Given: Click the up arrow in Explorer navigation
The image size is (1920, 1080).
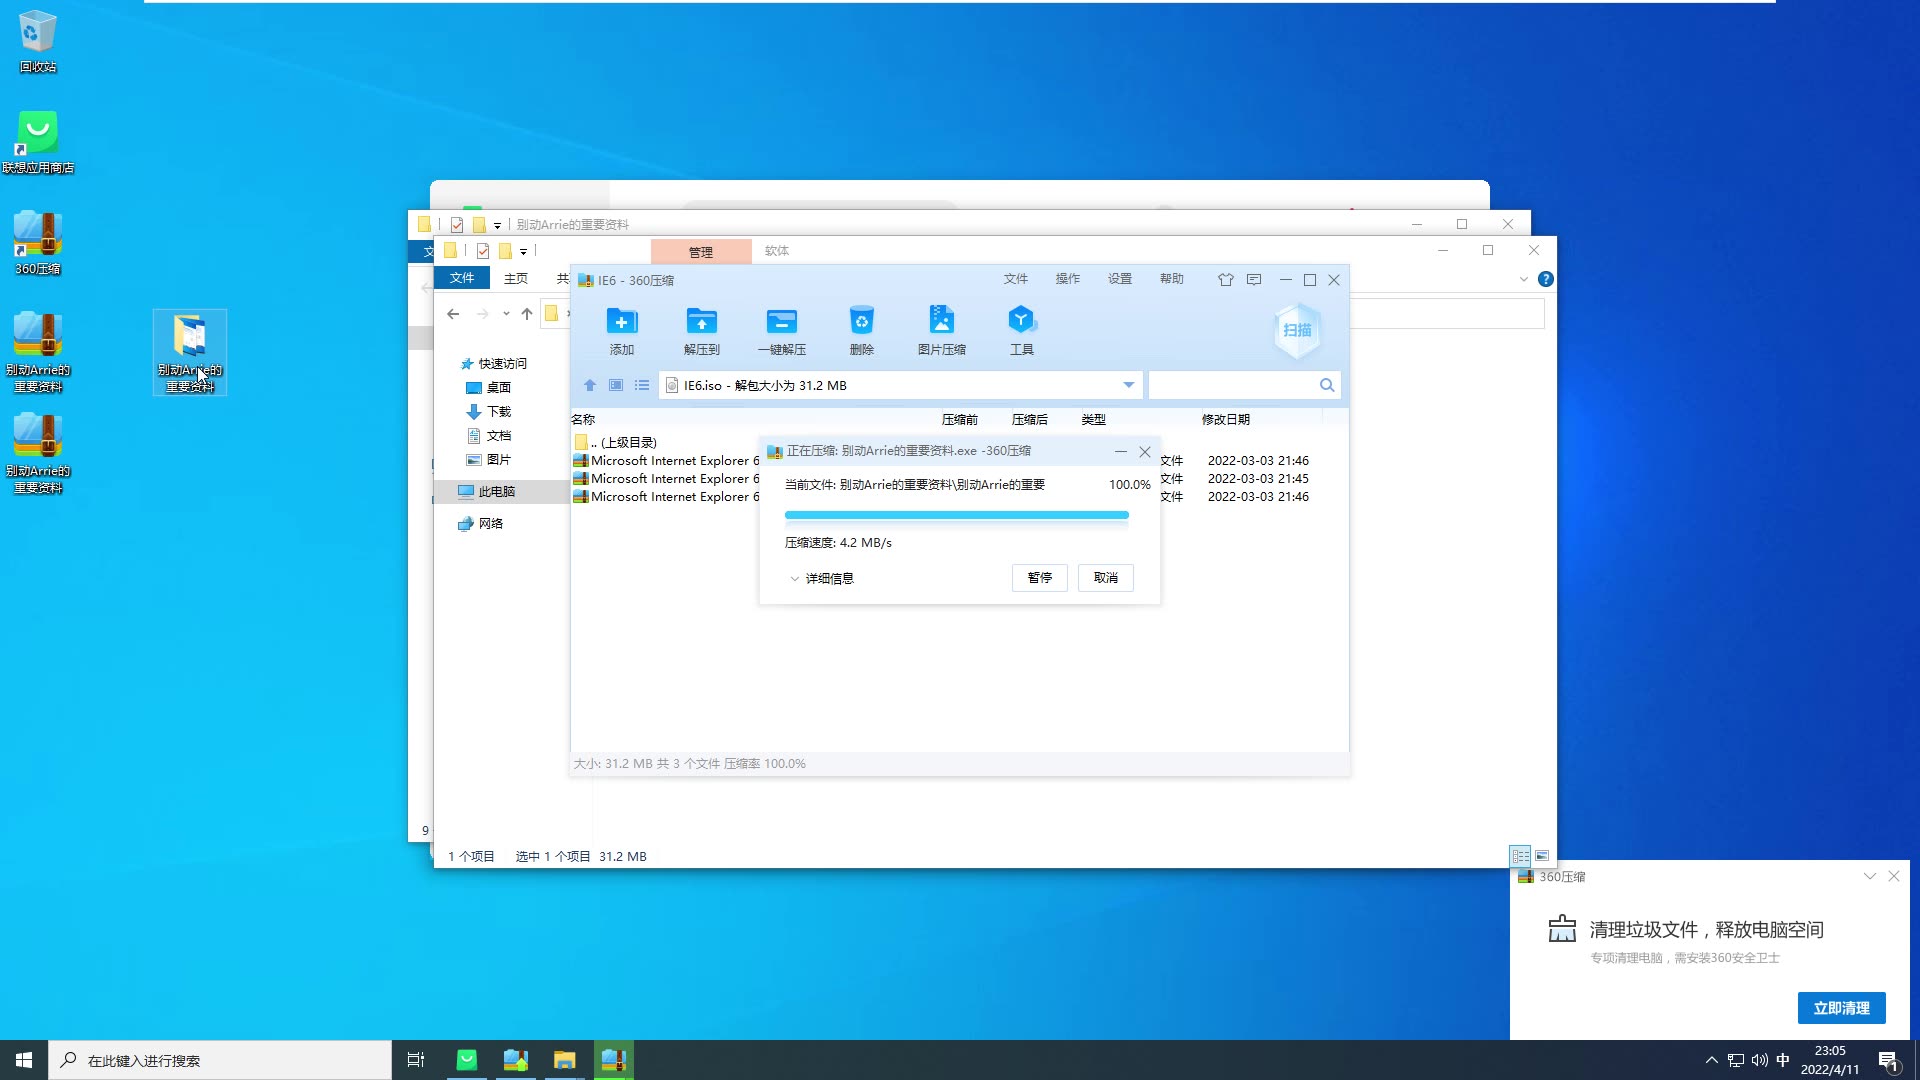Looking at the screenshot, I should tap(527, 314).
